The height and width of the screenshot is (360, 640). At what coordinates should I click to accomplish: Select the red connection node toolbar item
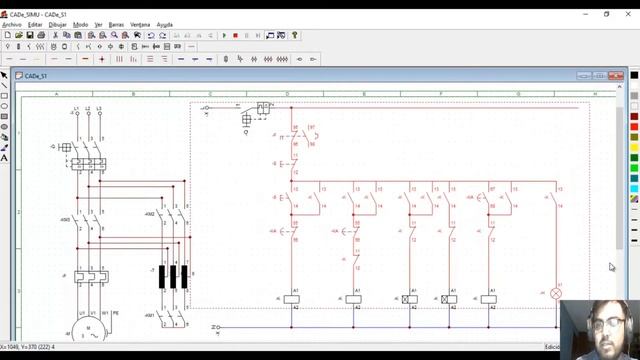point(102,59)
